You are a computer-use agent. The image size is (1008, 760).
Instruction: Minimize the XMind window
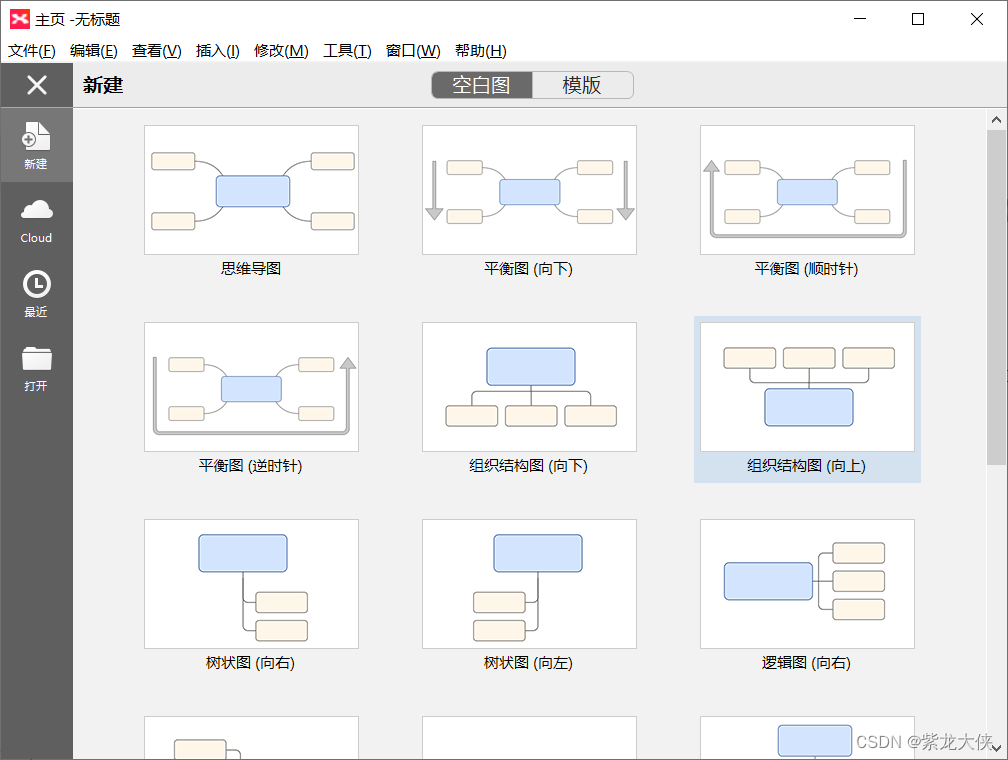click(x=860, y=19)
